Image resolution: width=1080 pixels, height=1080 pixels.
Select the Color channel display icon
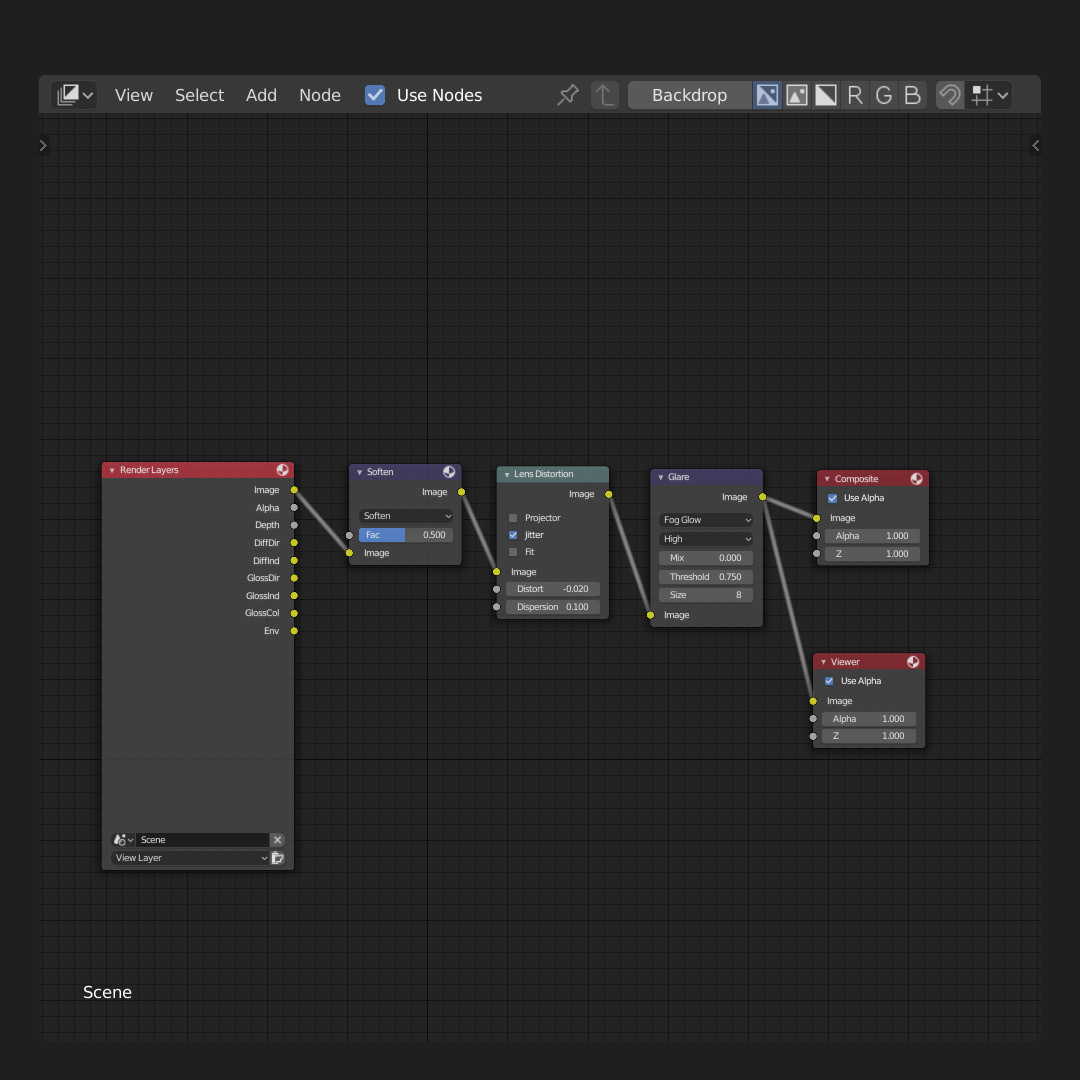(796, 95)
